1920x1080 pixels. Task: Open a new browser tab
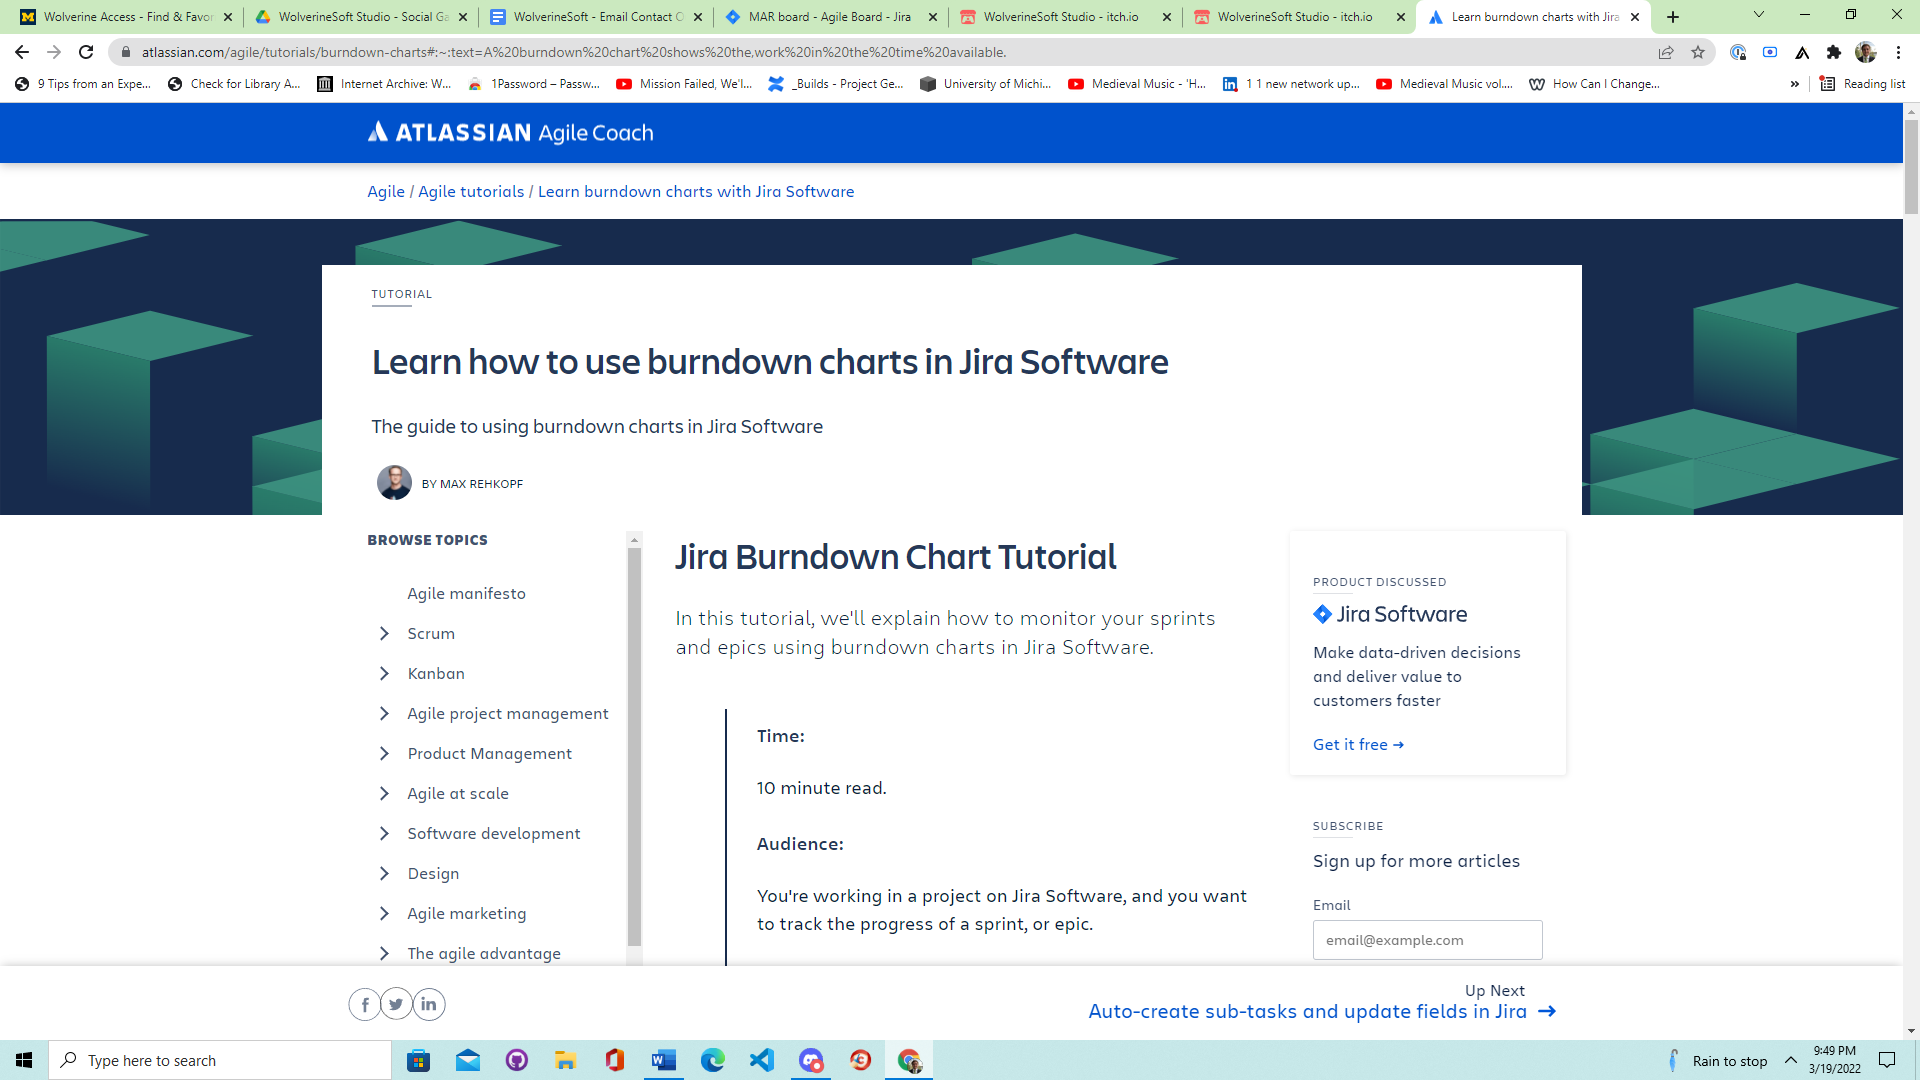click(x=1673, y=17)
